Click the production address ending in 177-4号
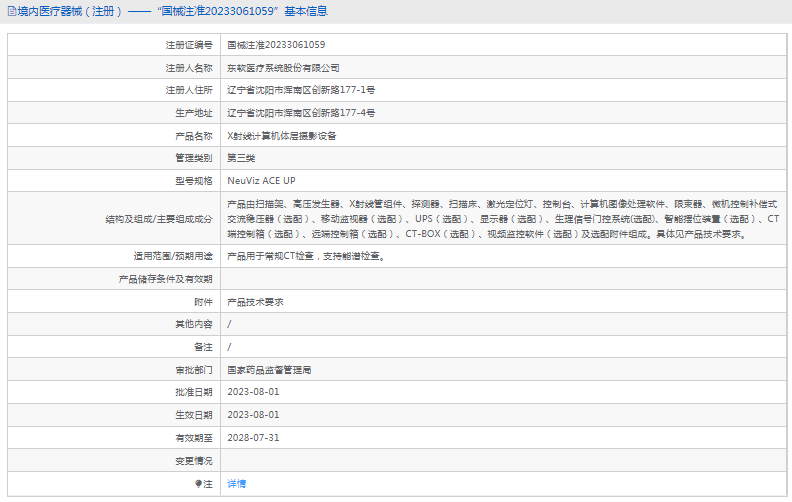 (301, 113)
